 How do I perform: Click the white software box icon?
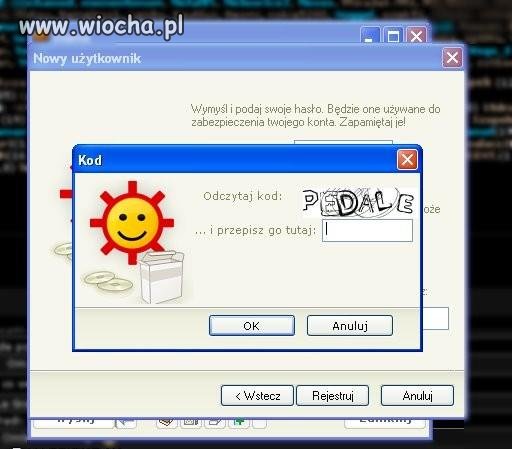click(x=162, y=277)
